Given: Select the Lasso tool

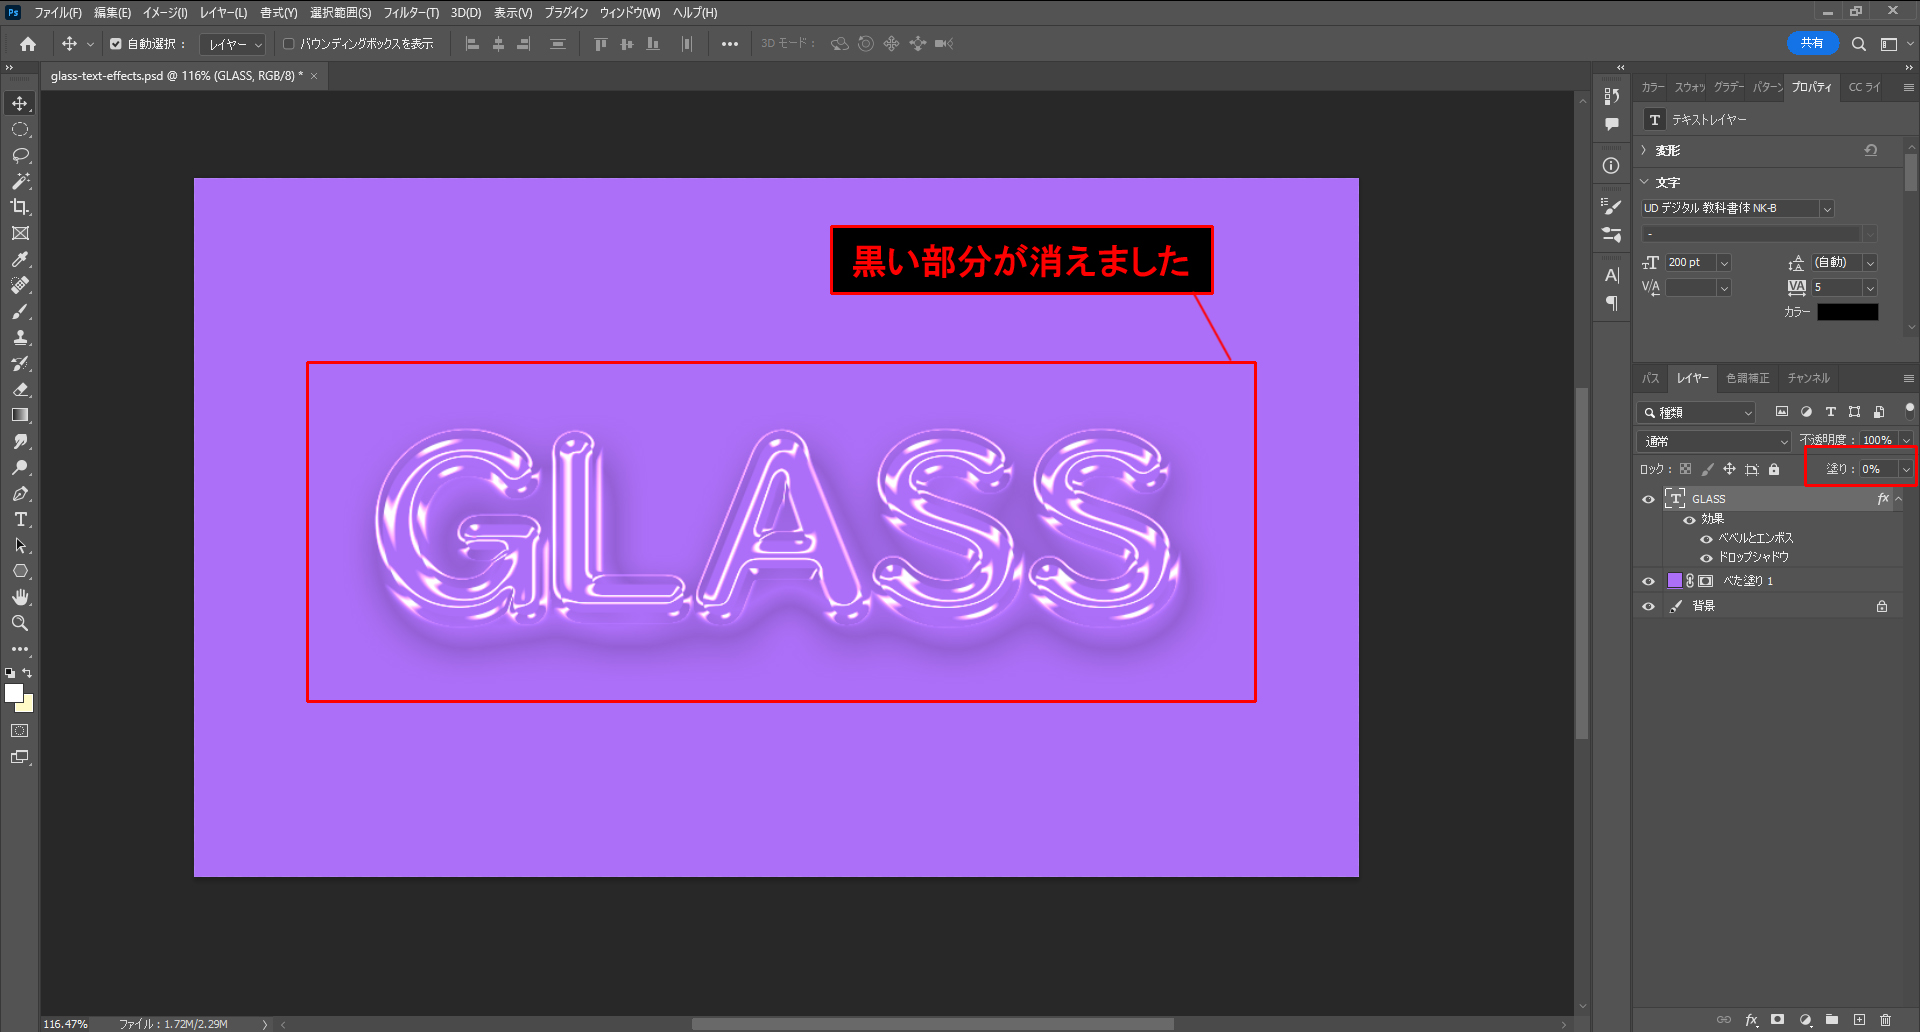Looking at the screenshot, I should coord(20,155).
